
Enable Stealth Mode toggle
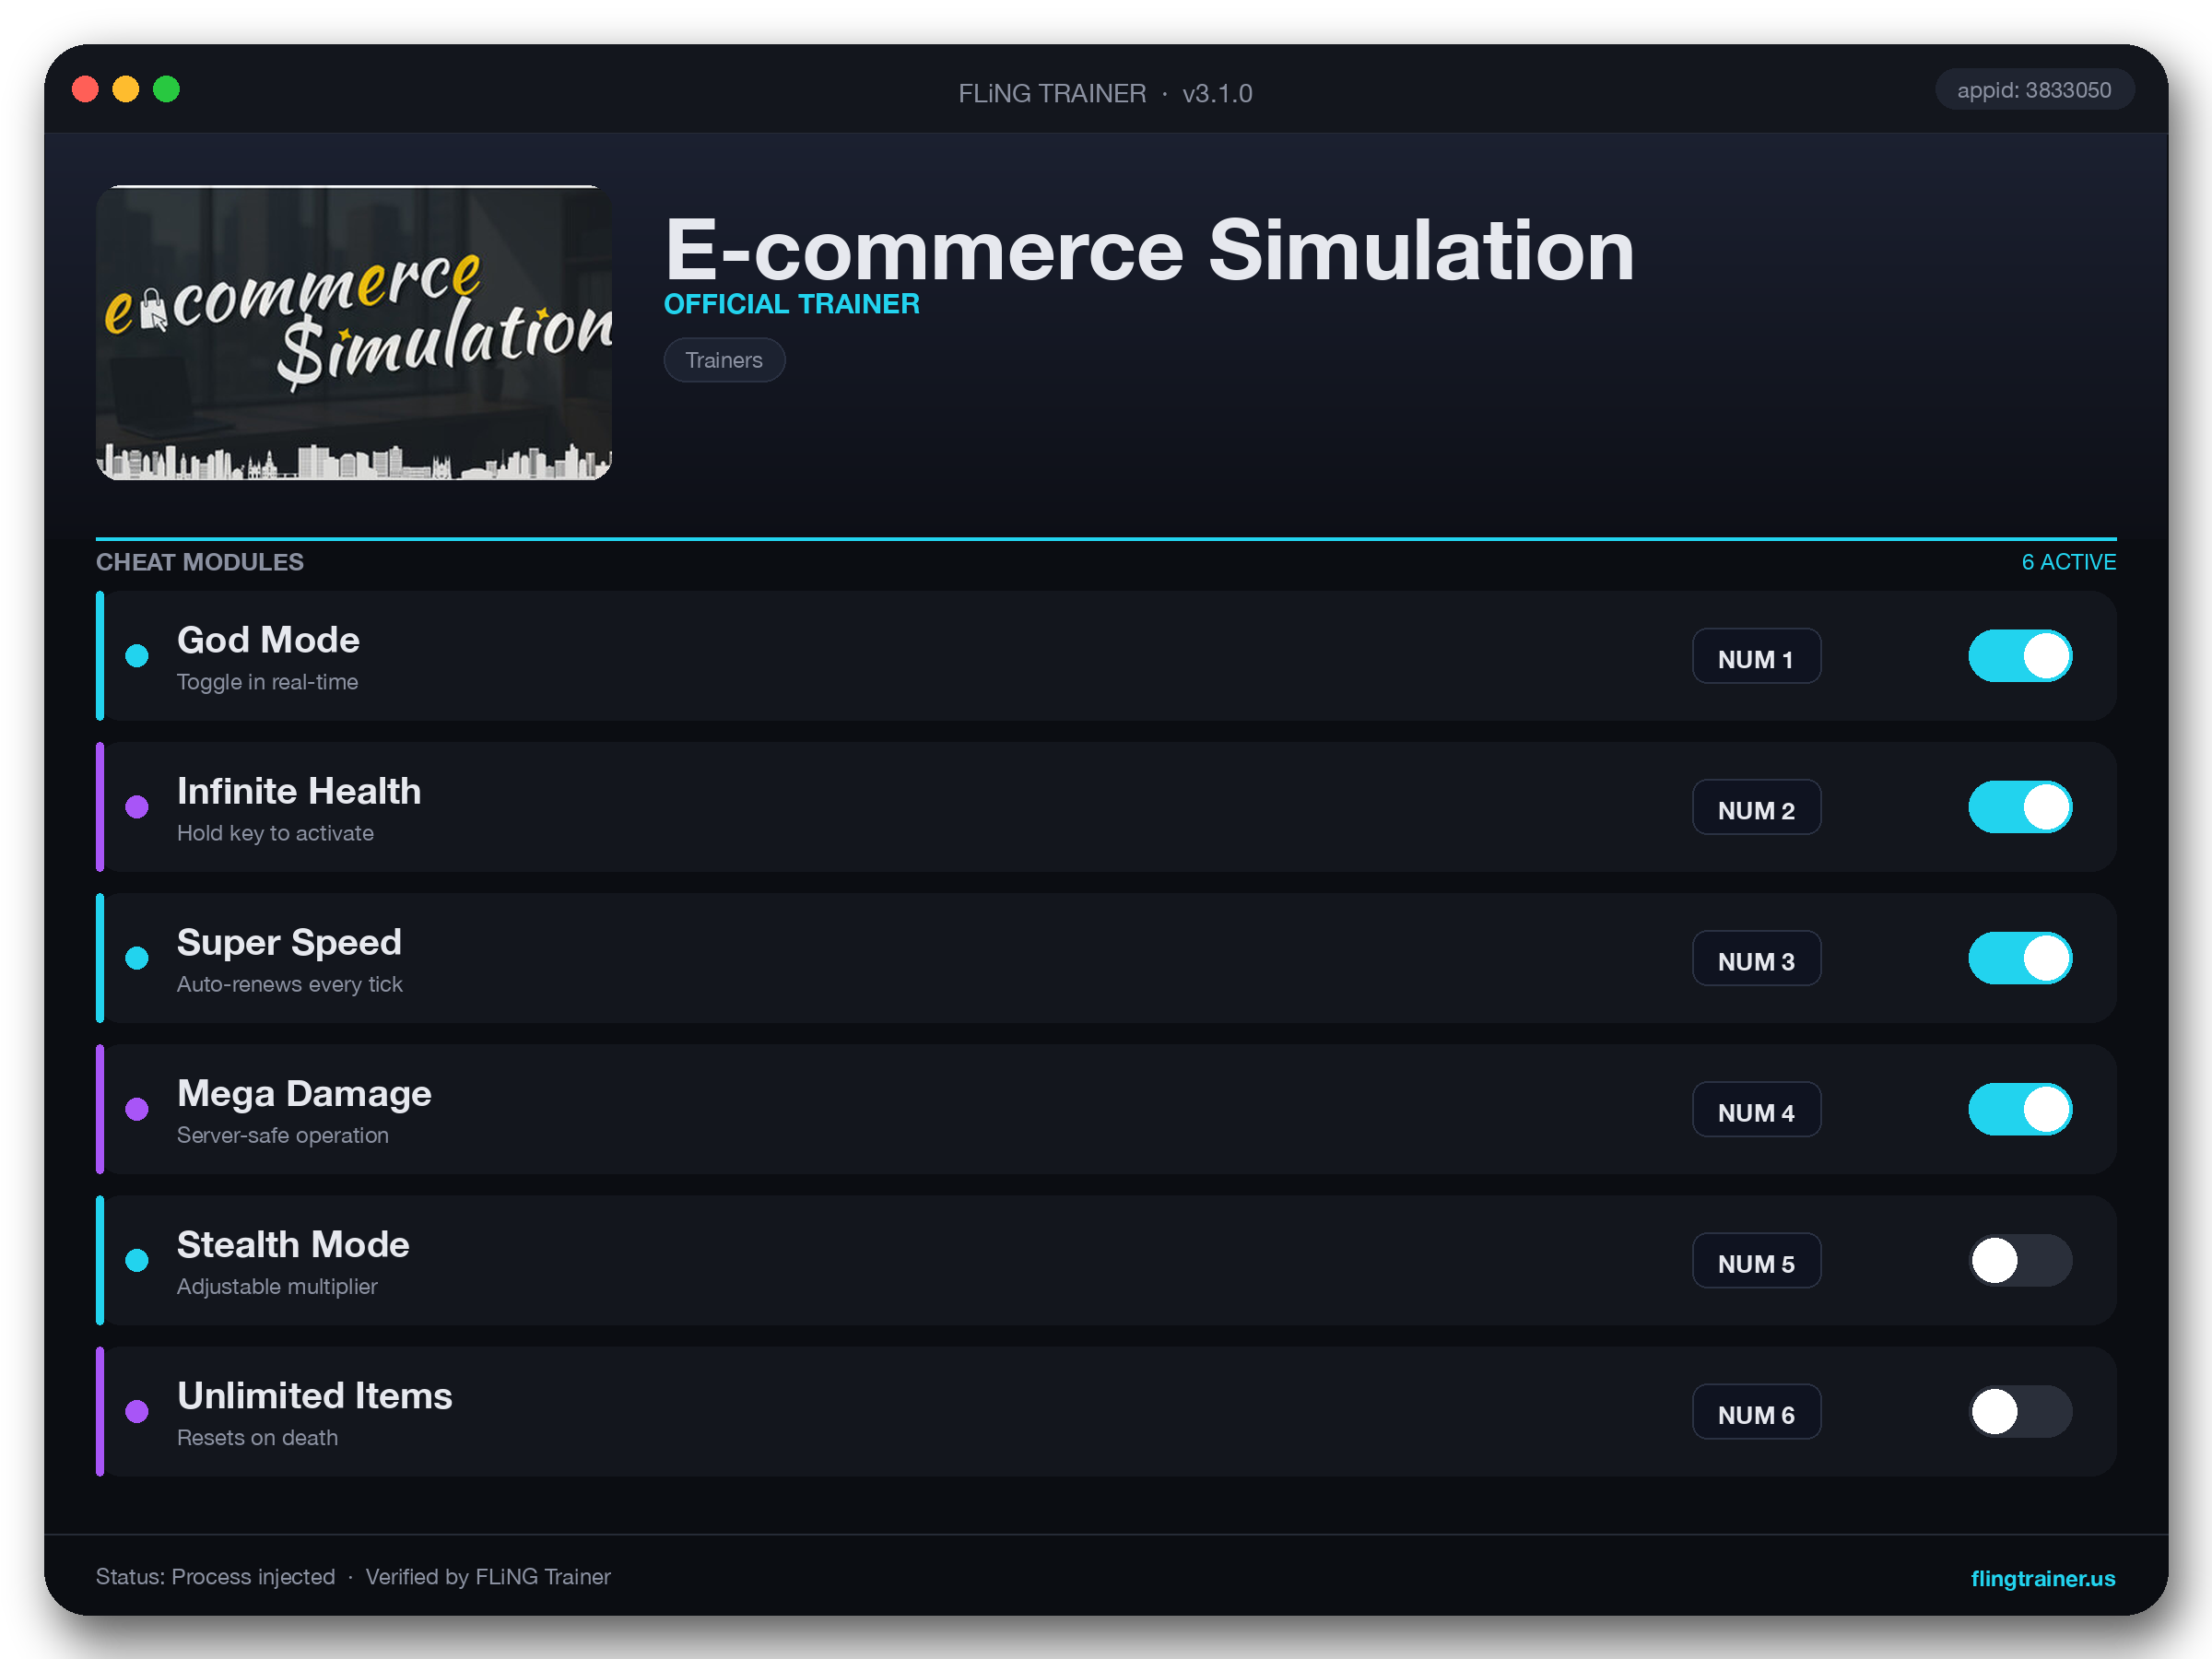[x=2019, y=1260]
